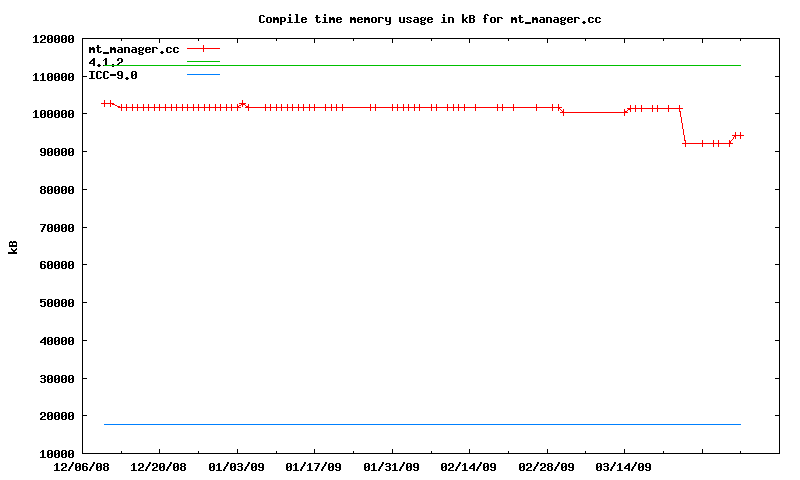Screen dimensions: 800x480
Task: Click the 70000 y-axis tick label
Action: point(58,227)
